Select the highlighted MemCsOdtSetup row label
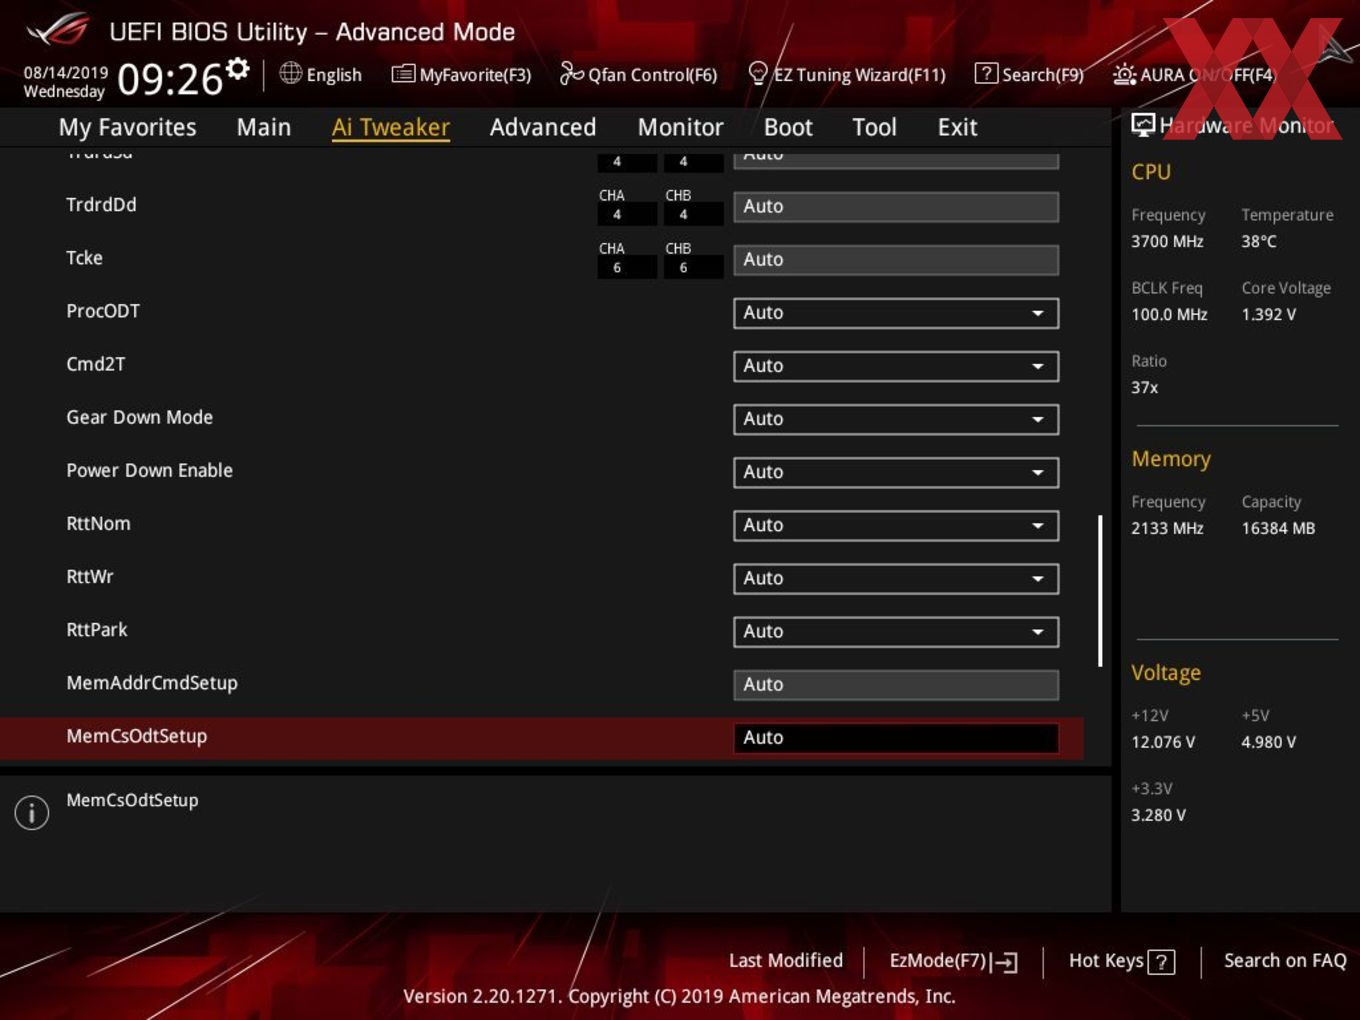Image resolution: width=1360 pixels, height=1020 pixels. click(137, 736)
